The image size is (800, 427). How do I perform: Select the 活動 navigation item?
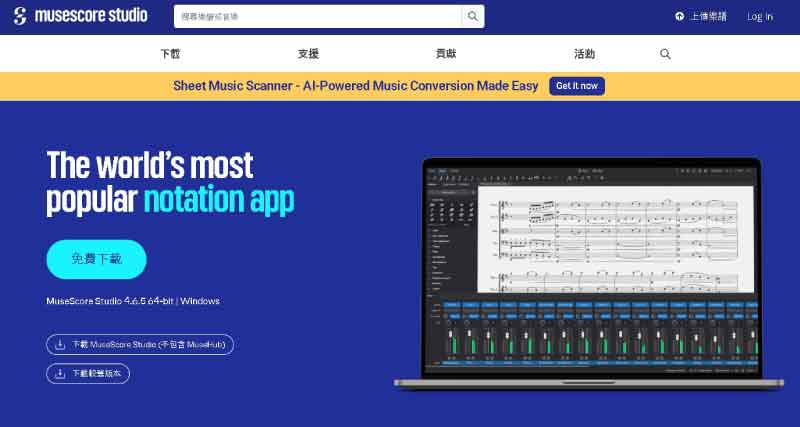pos(584,54)
